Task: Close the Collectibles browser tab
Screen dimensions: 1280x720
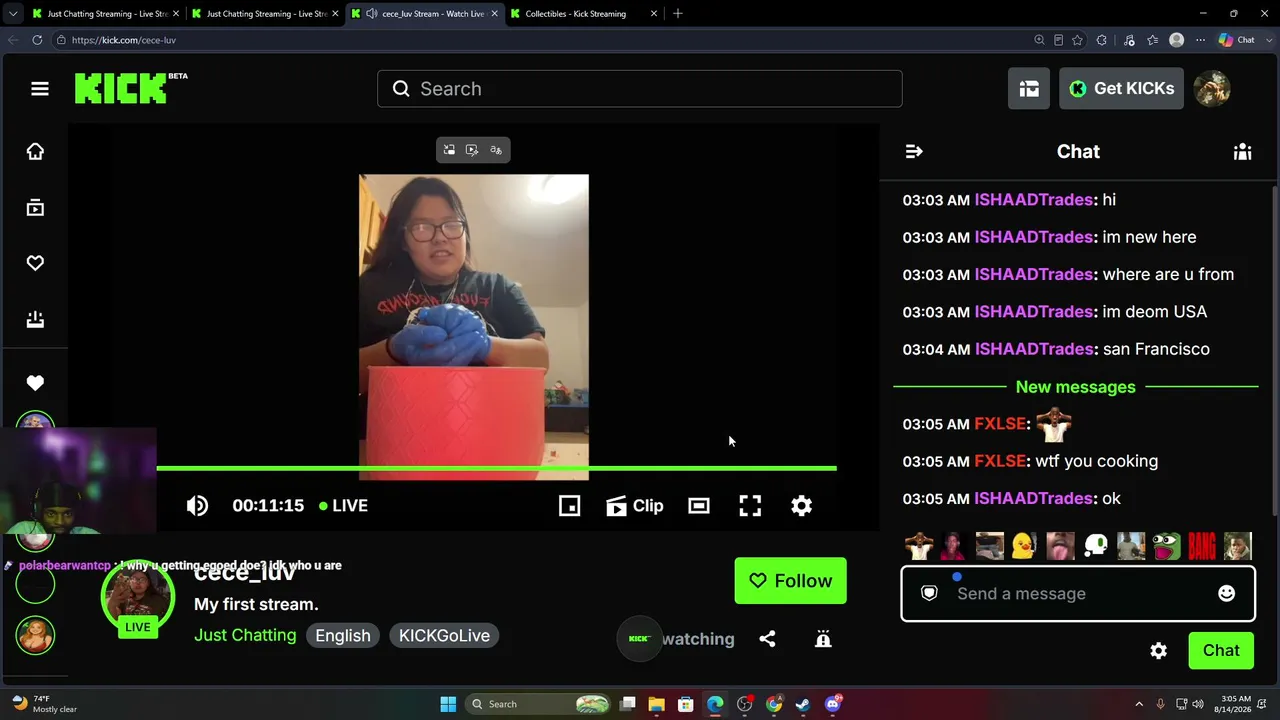Action: pyautogui.click(x=654, y=14)
